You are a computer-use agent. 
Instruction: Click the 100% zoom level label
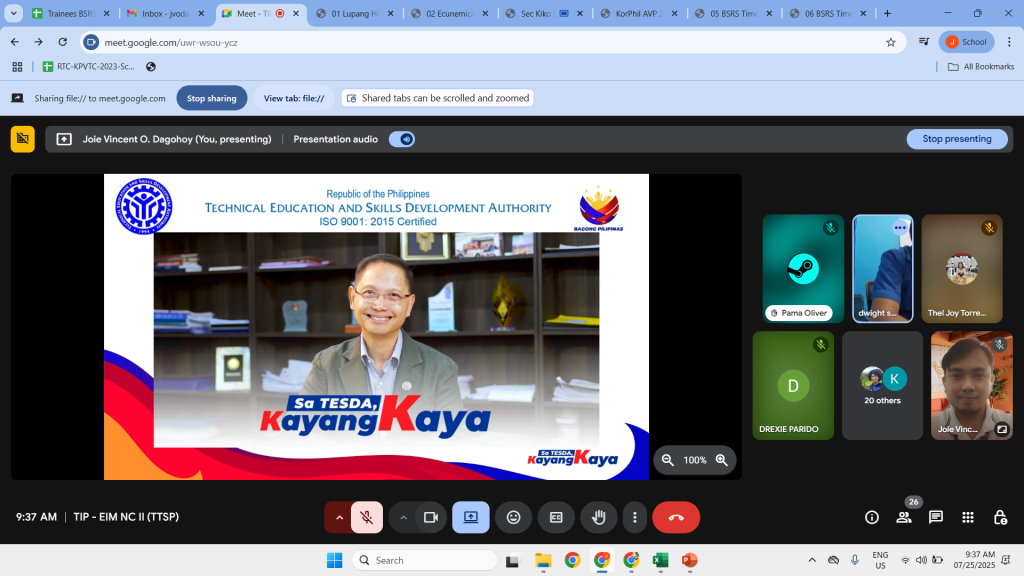pyautogui.click(x=695, y=460)
